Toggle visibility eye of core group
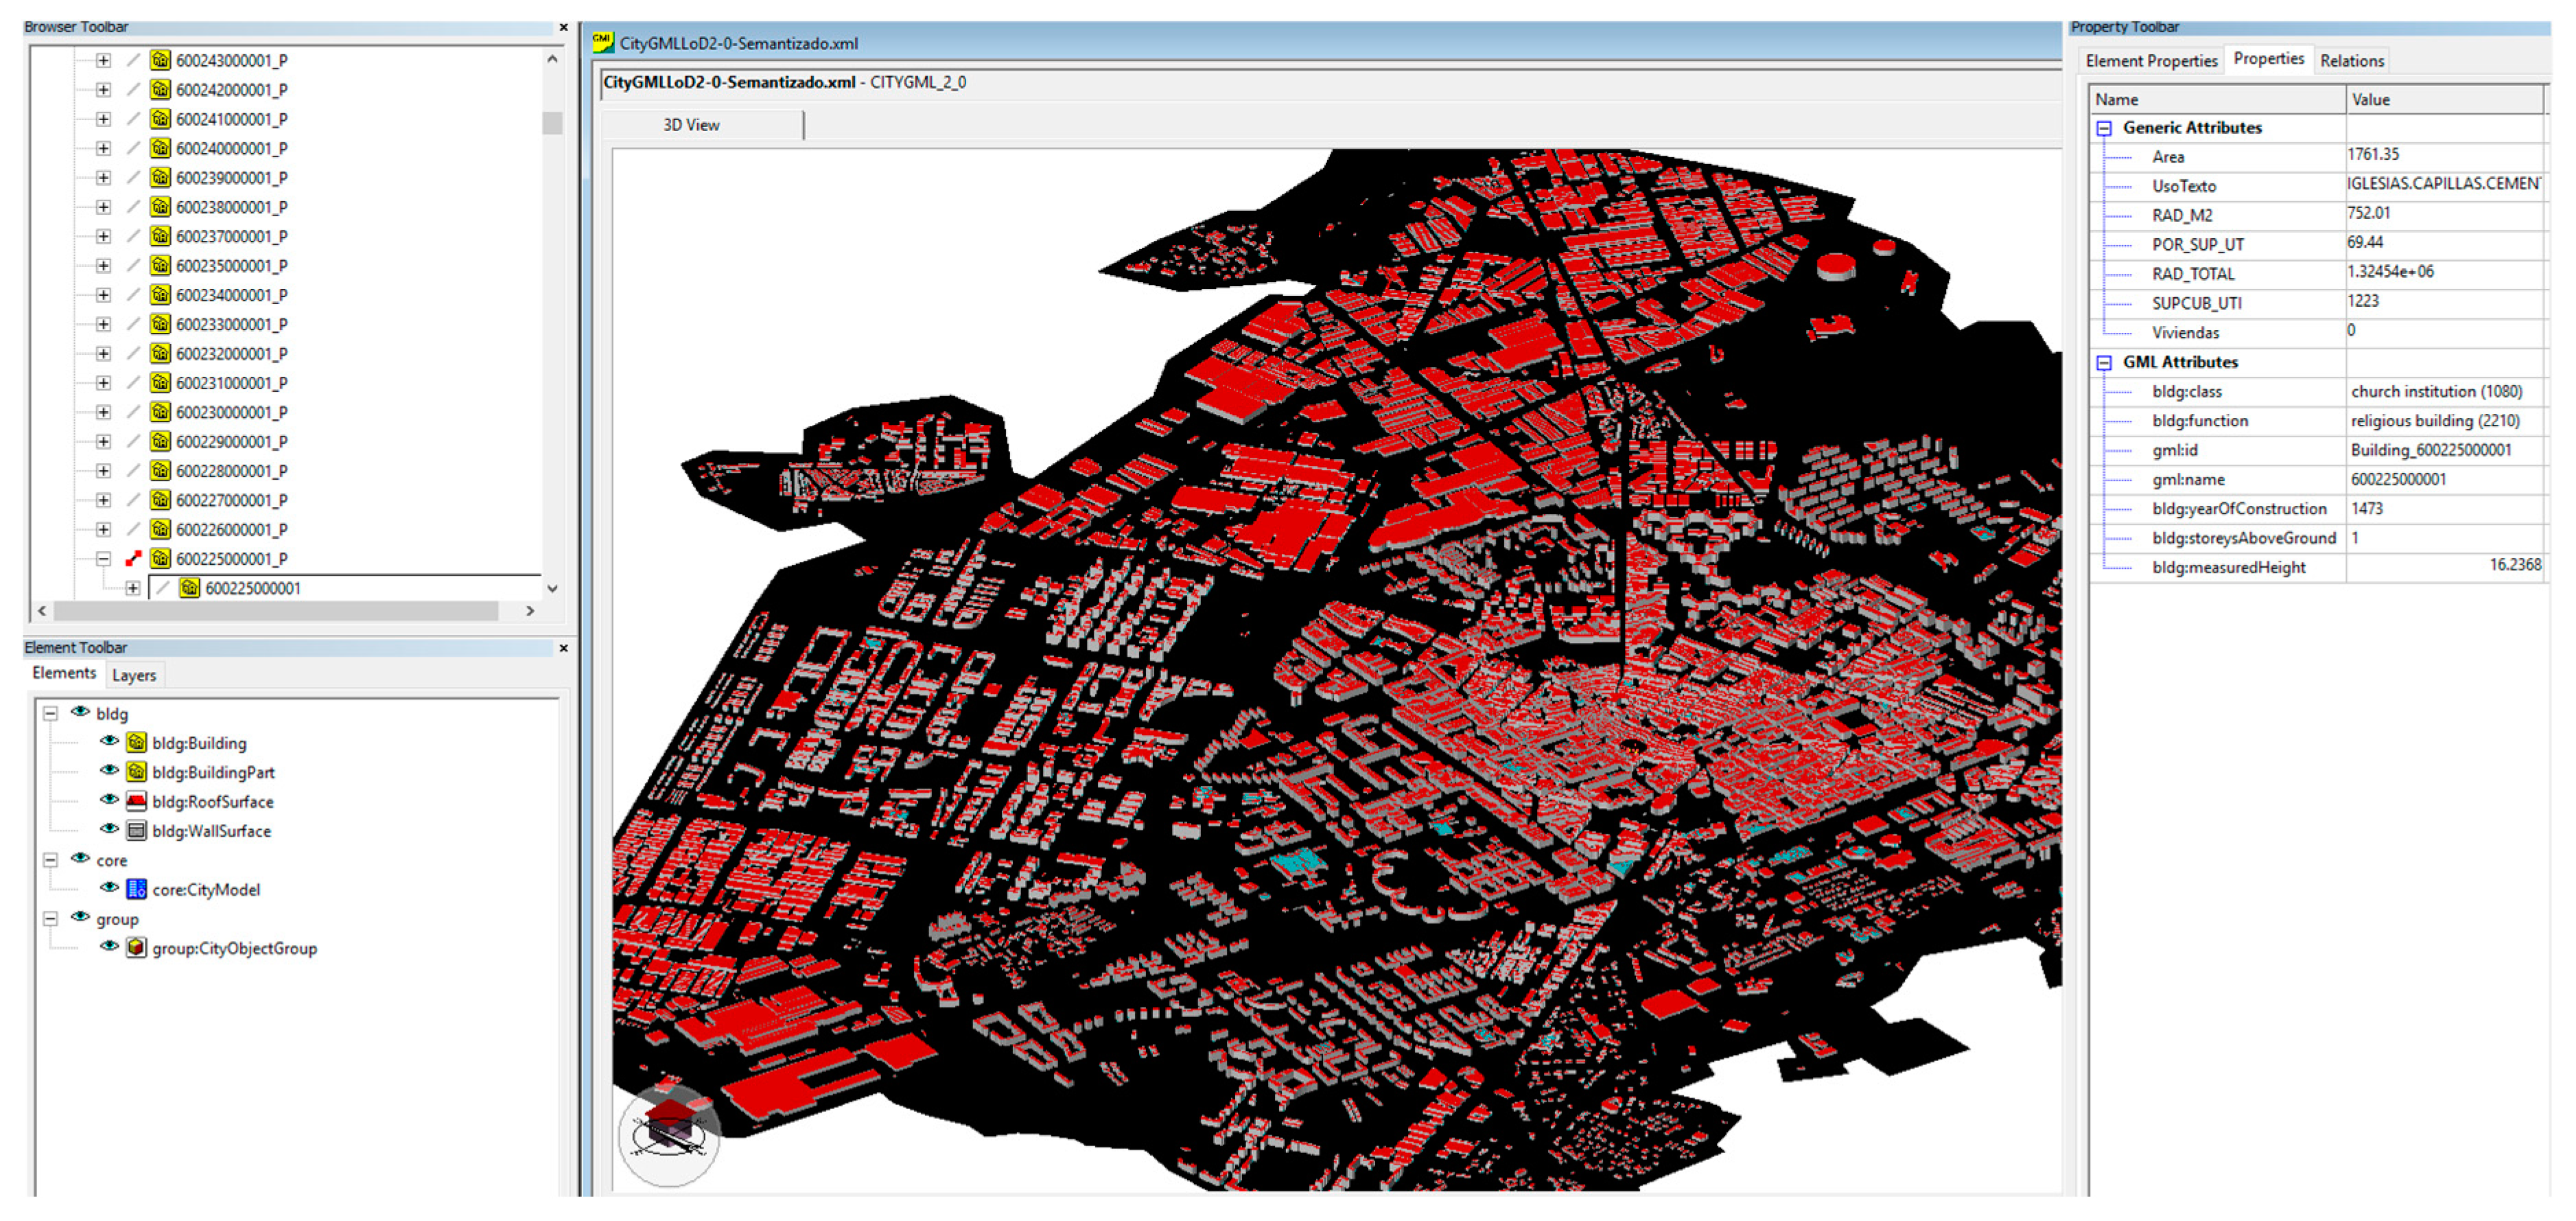 [80, 858]
